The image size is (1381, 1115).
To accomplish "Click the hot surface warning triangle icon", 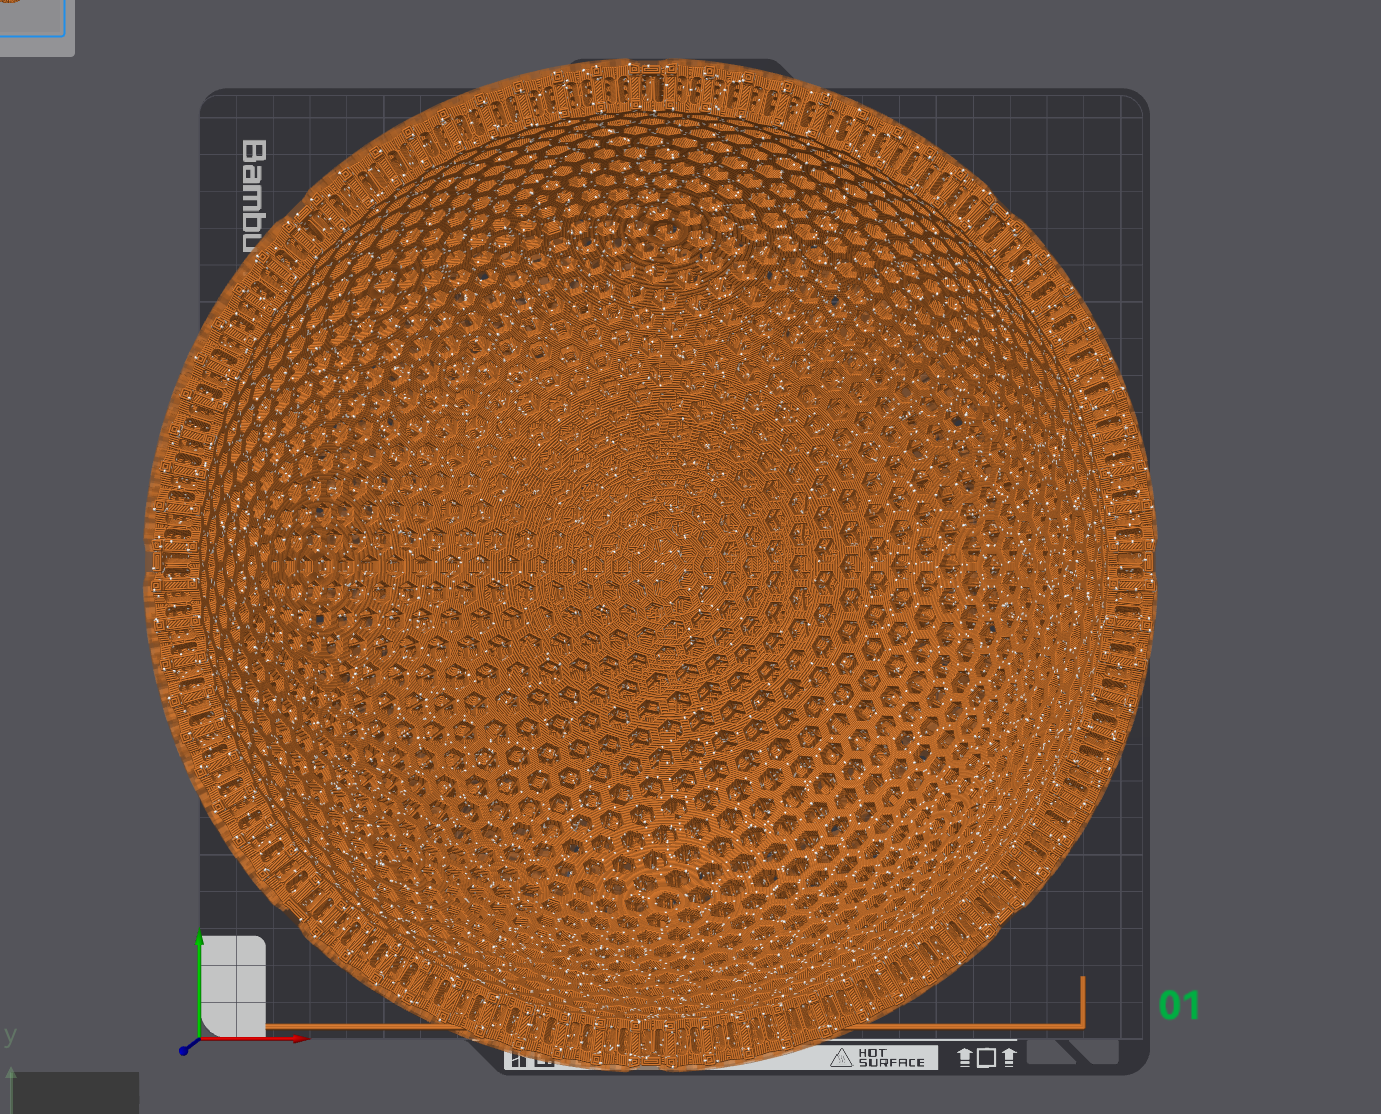I will (x=841, y=1058).
